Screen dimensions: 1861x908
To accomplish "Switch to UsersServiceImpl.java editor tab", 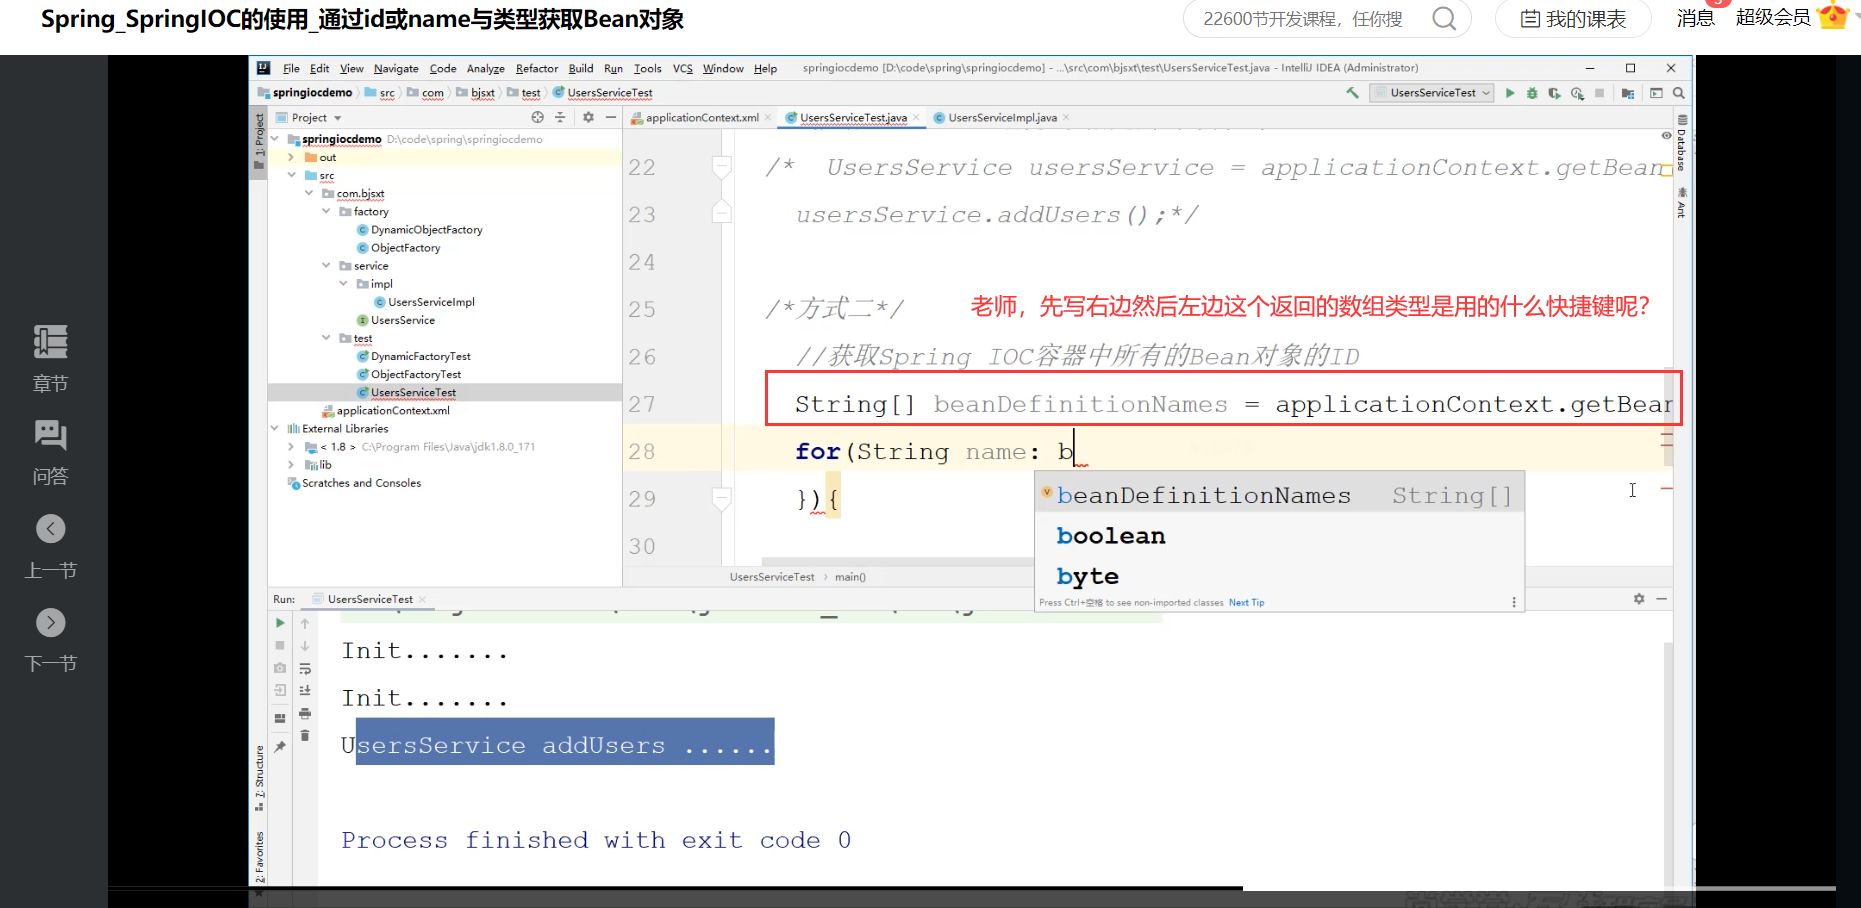I will [1001, 117].
